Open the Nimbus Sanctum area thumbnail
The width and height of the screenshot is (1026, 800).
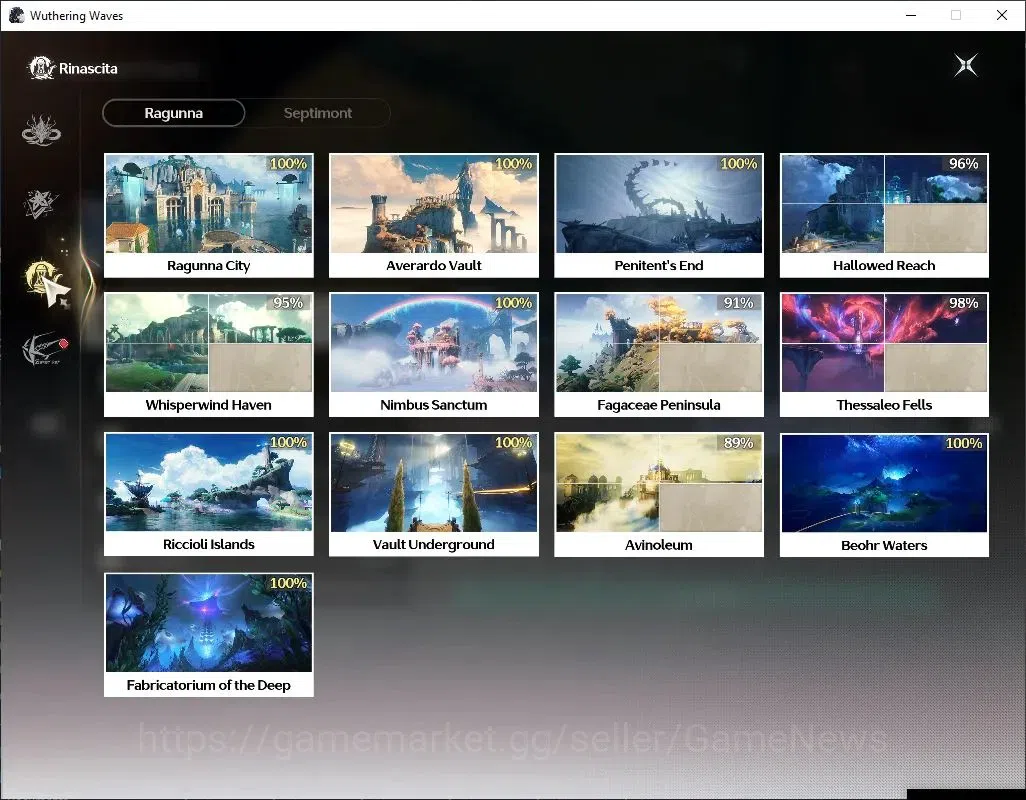[434, 343]
